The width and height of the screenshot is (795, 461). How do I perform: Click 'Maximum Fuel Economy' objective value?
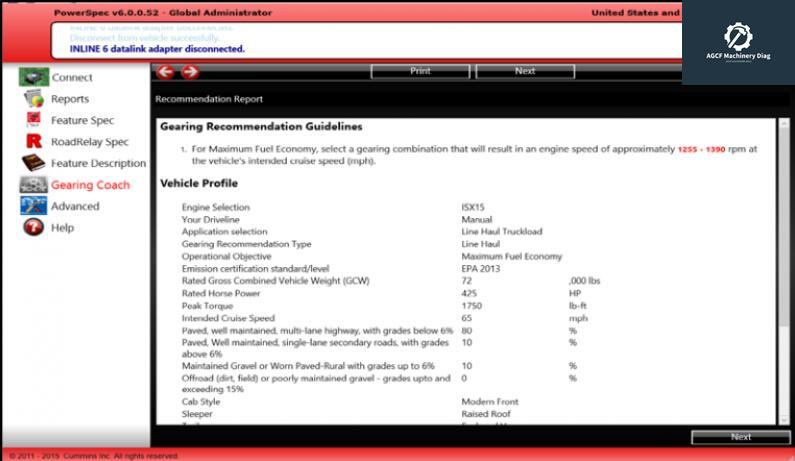(x=512, y=256)
